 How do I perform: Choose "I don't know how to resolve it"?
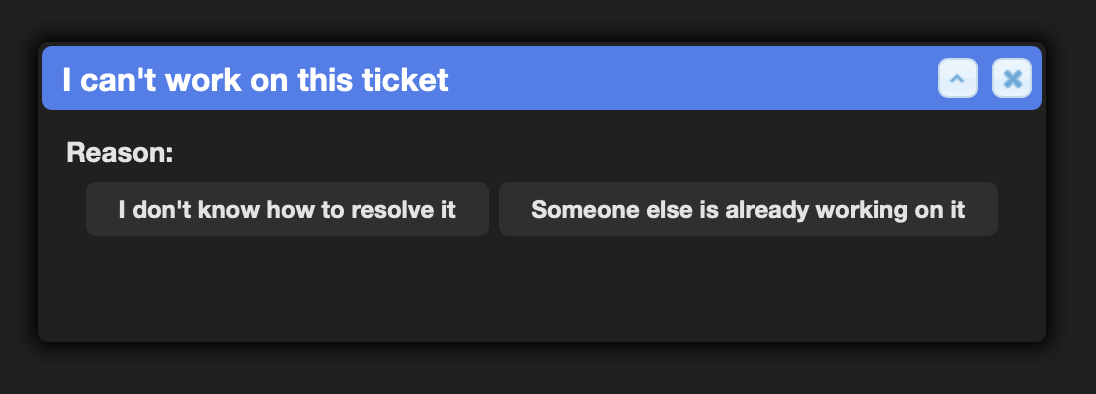[287, 209]
